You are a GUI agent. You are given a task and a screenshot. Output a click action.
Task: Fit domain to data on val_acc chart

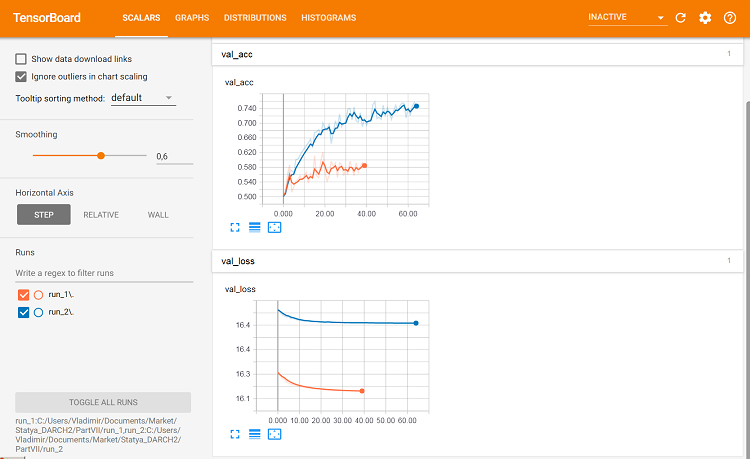click(275, 228)
